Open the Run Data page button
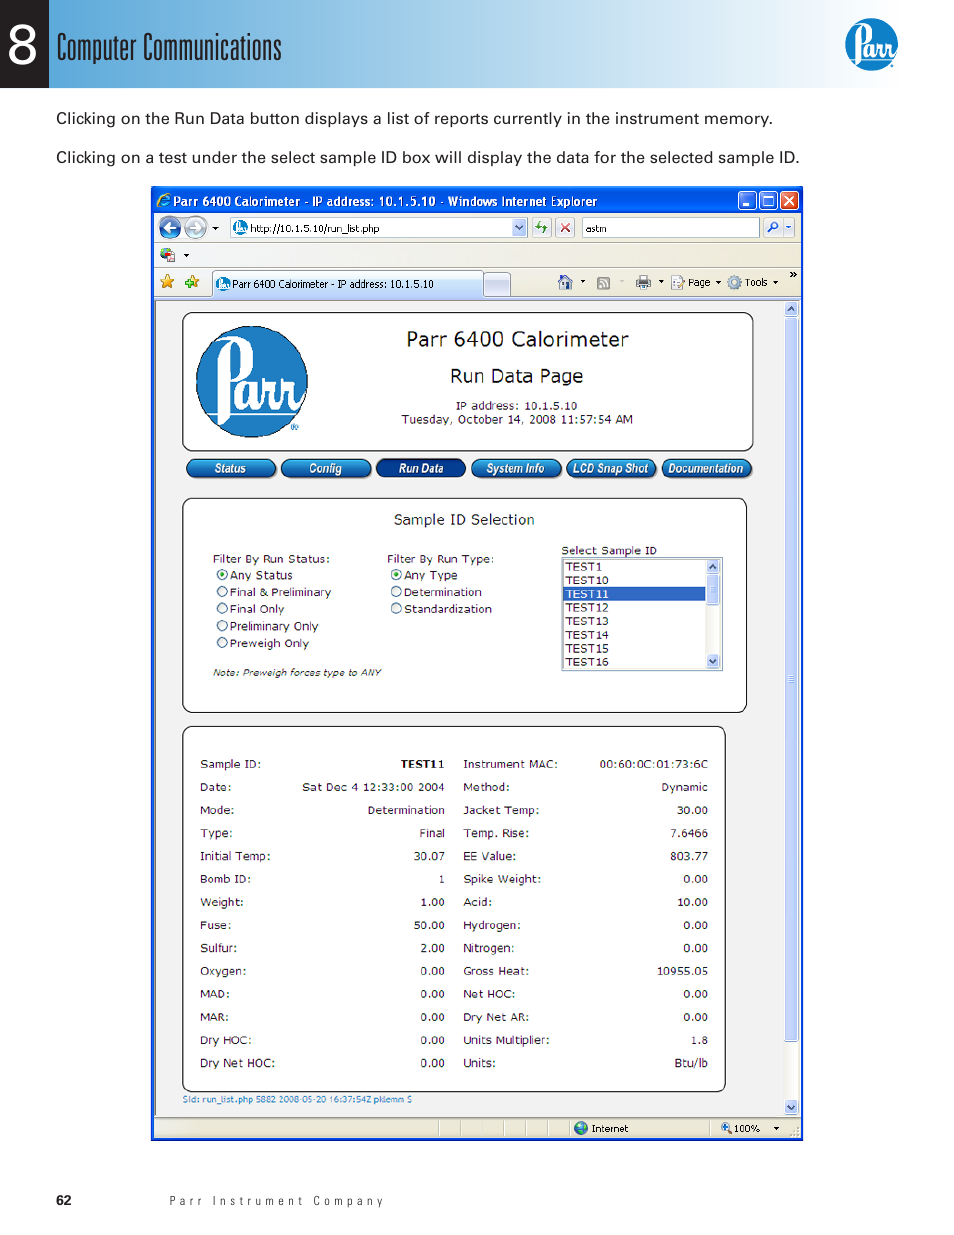 pos(421,468)
